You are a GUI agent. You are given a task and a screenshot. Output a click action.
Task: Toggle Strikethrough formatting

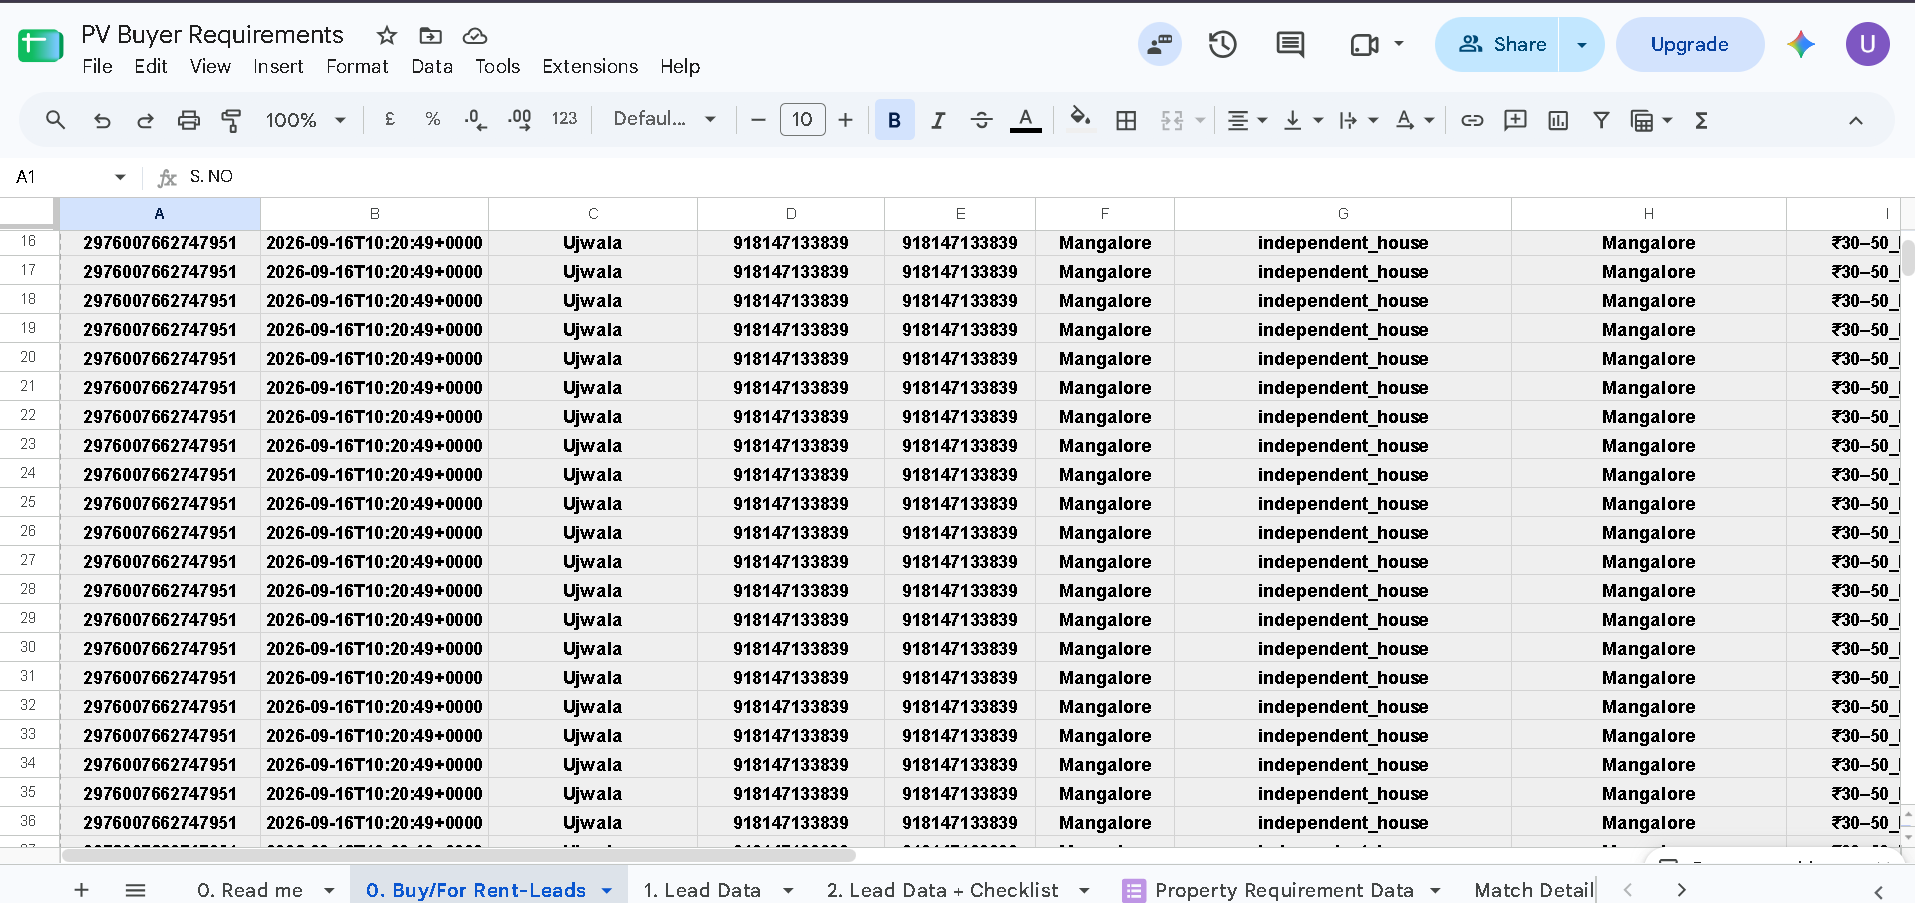[981, 120]
